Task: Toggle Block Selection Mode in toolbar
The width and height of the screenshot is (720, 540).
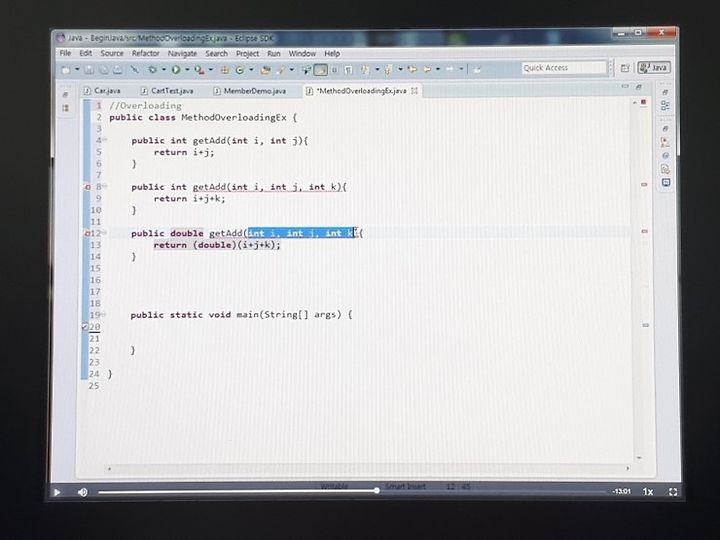Action: tap(334, 69)
